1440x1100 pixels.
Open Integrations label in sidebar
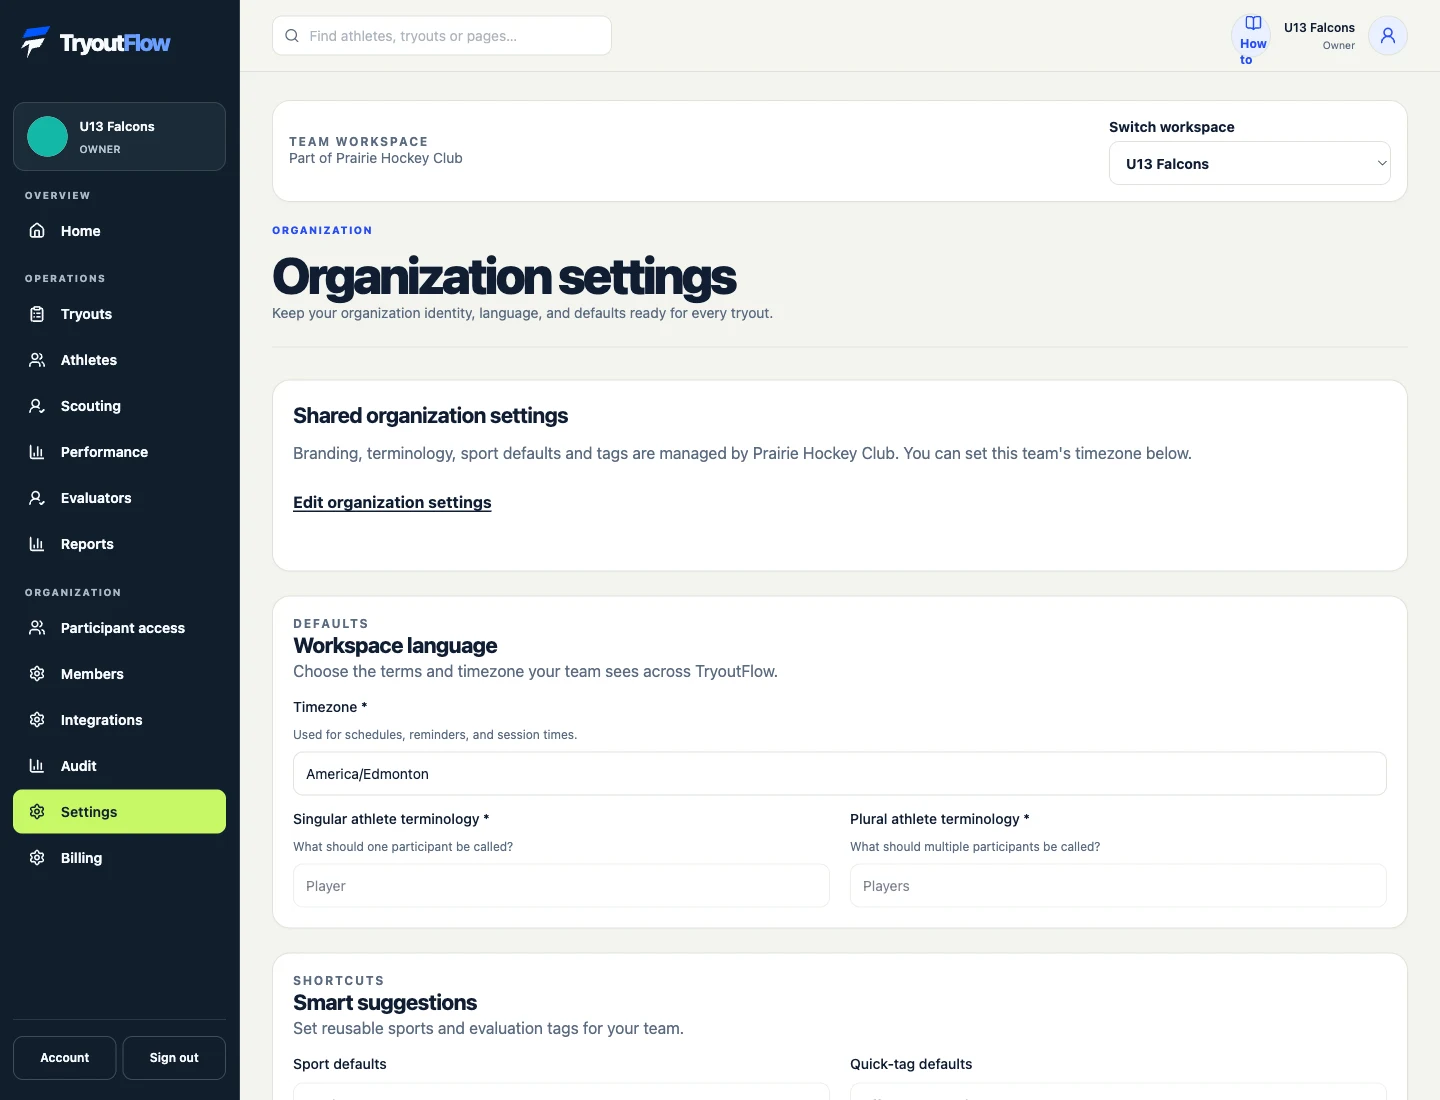pyautogui.click(x=101, y=720)
